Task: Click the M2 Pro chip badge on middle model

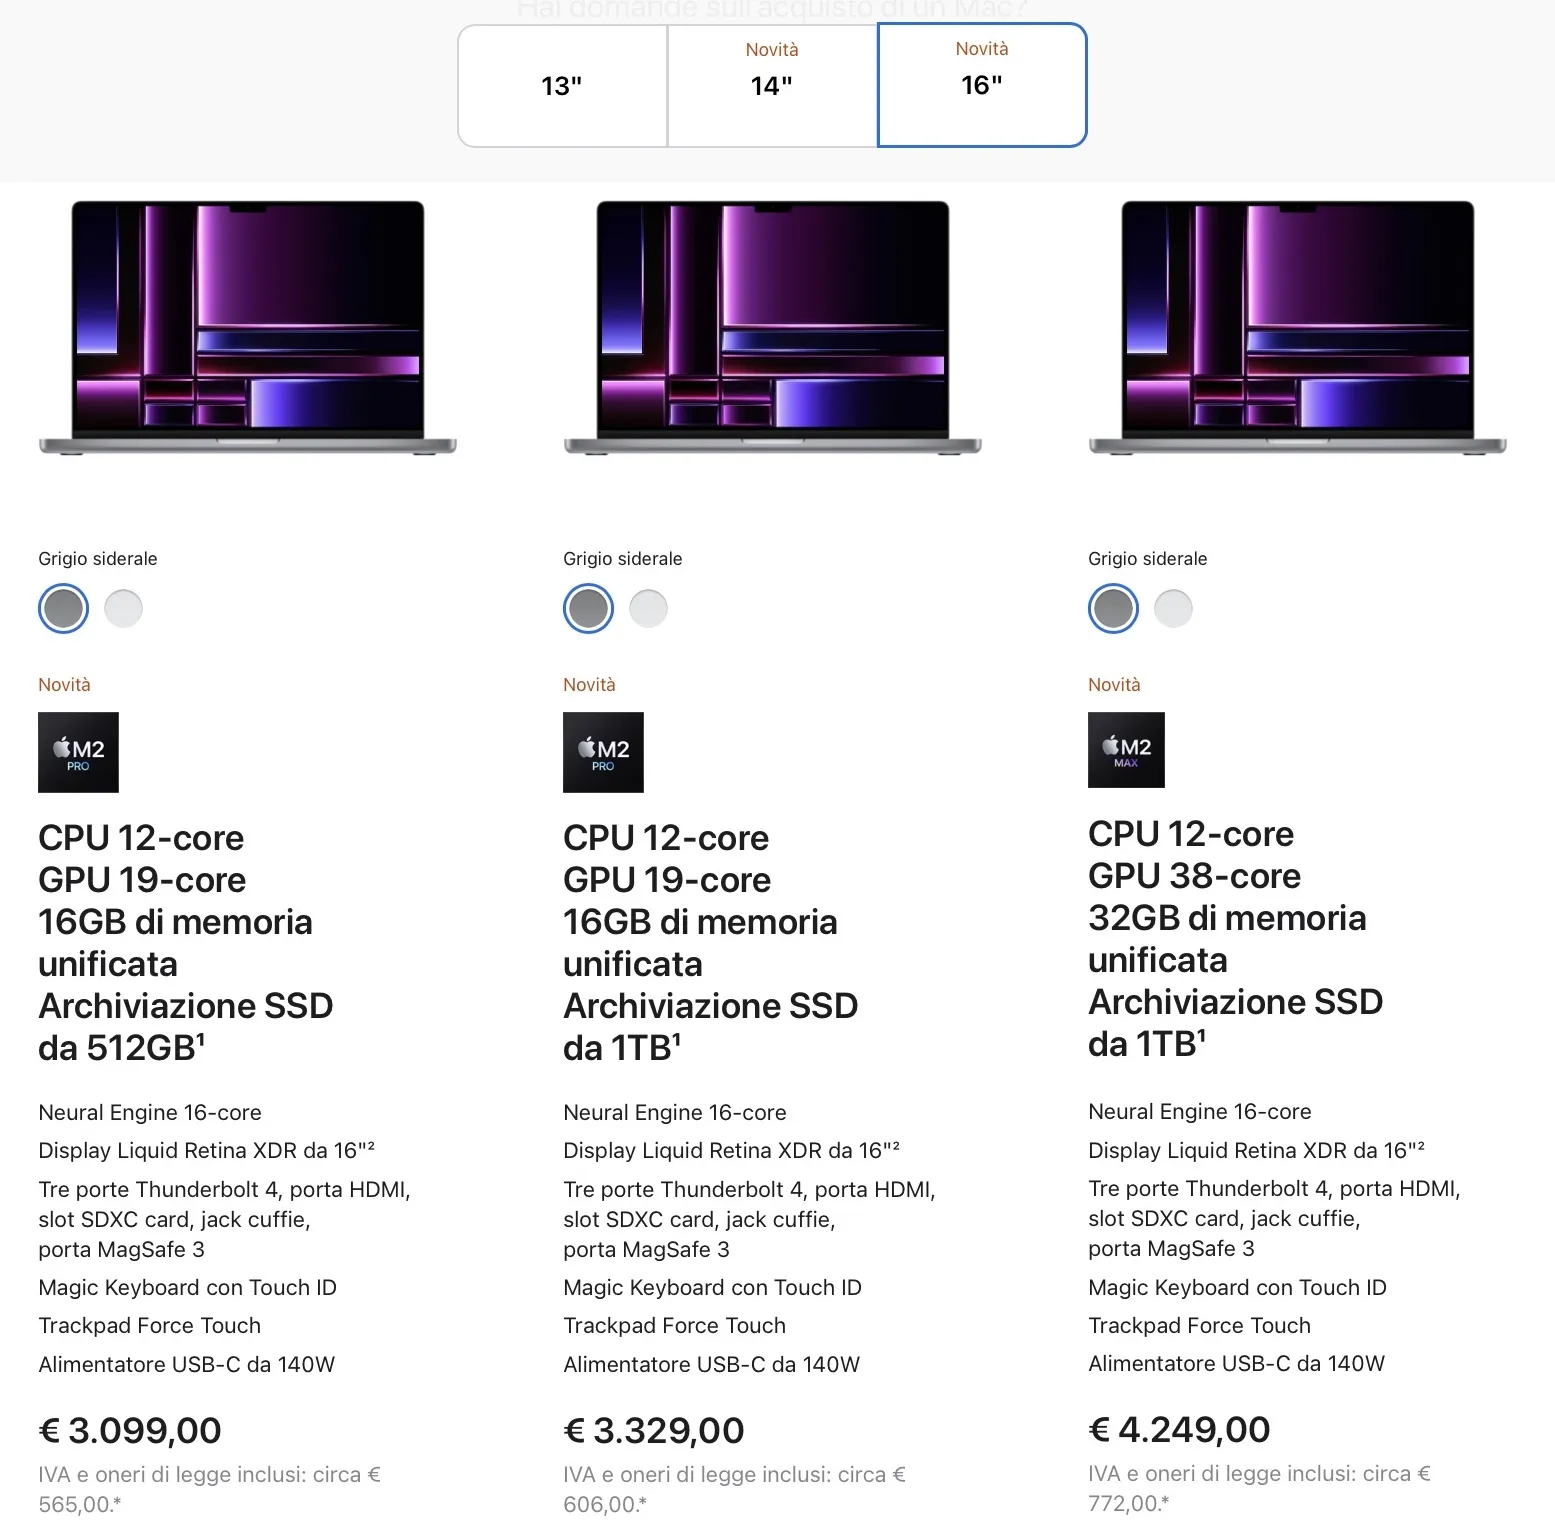Action: 603,752
